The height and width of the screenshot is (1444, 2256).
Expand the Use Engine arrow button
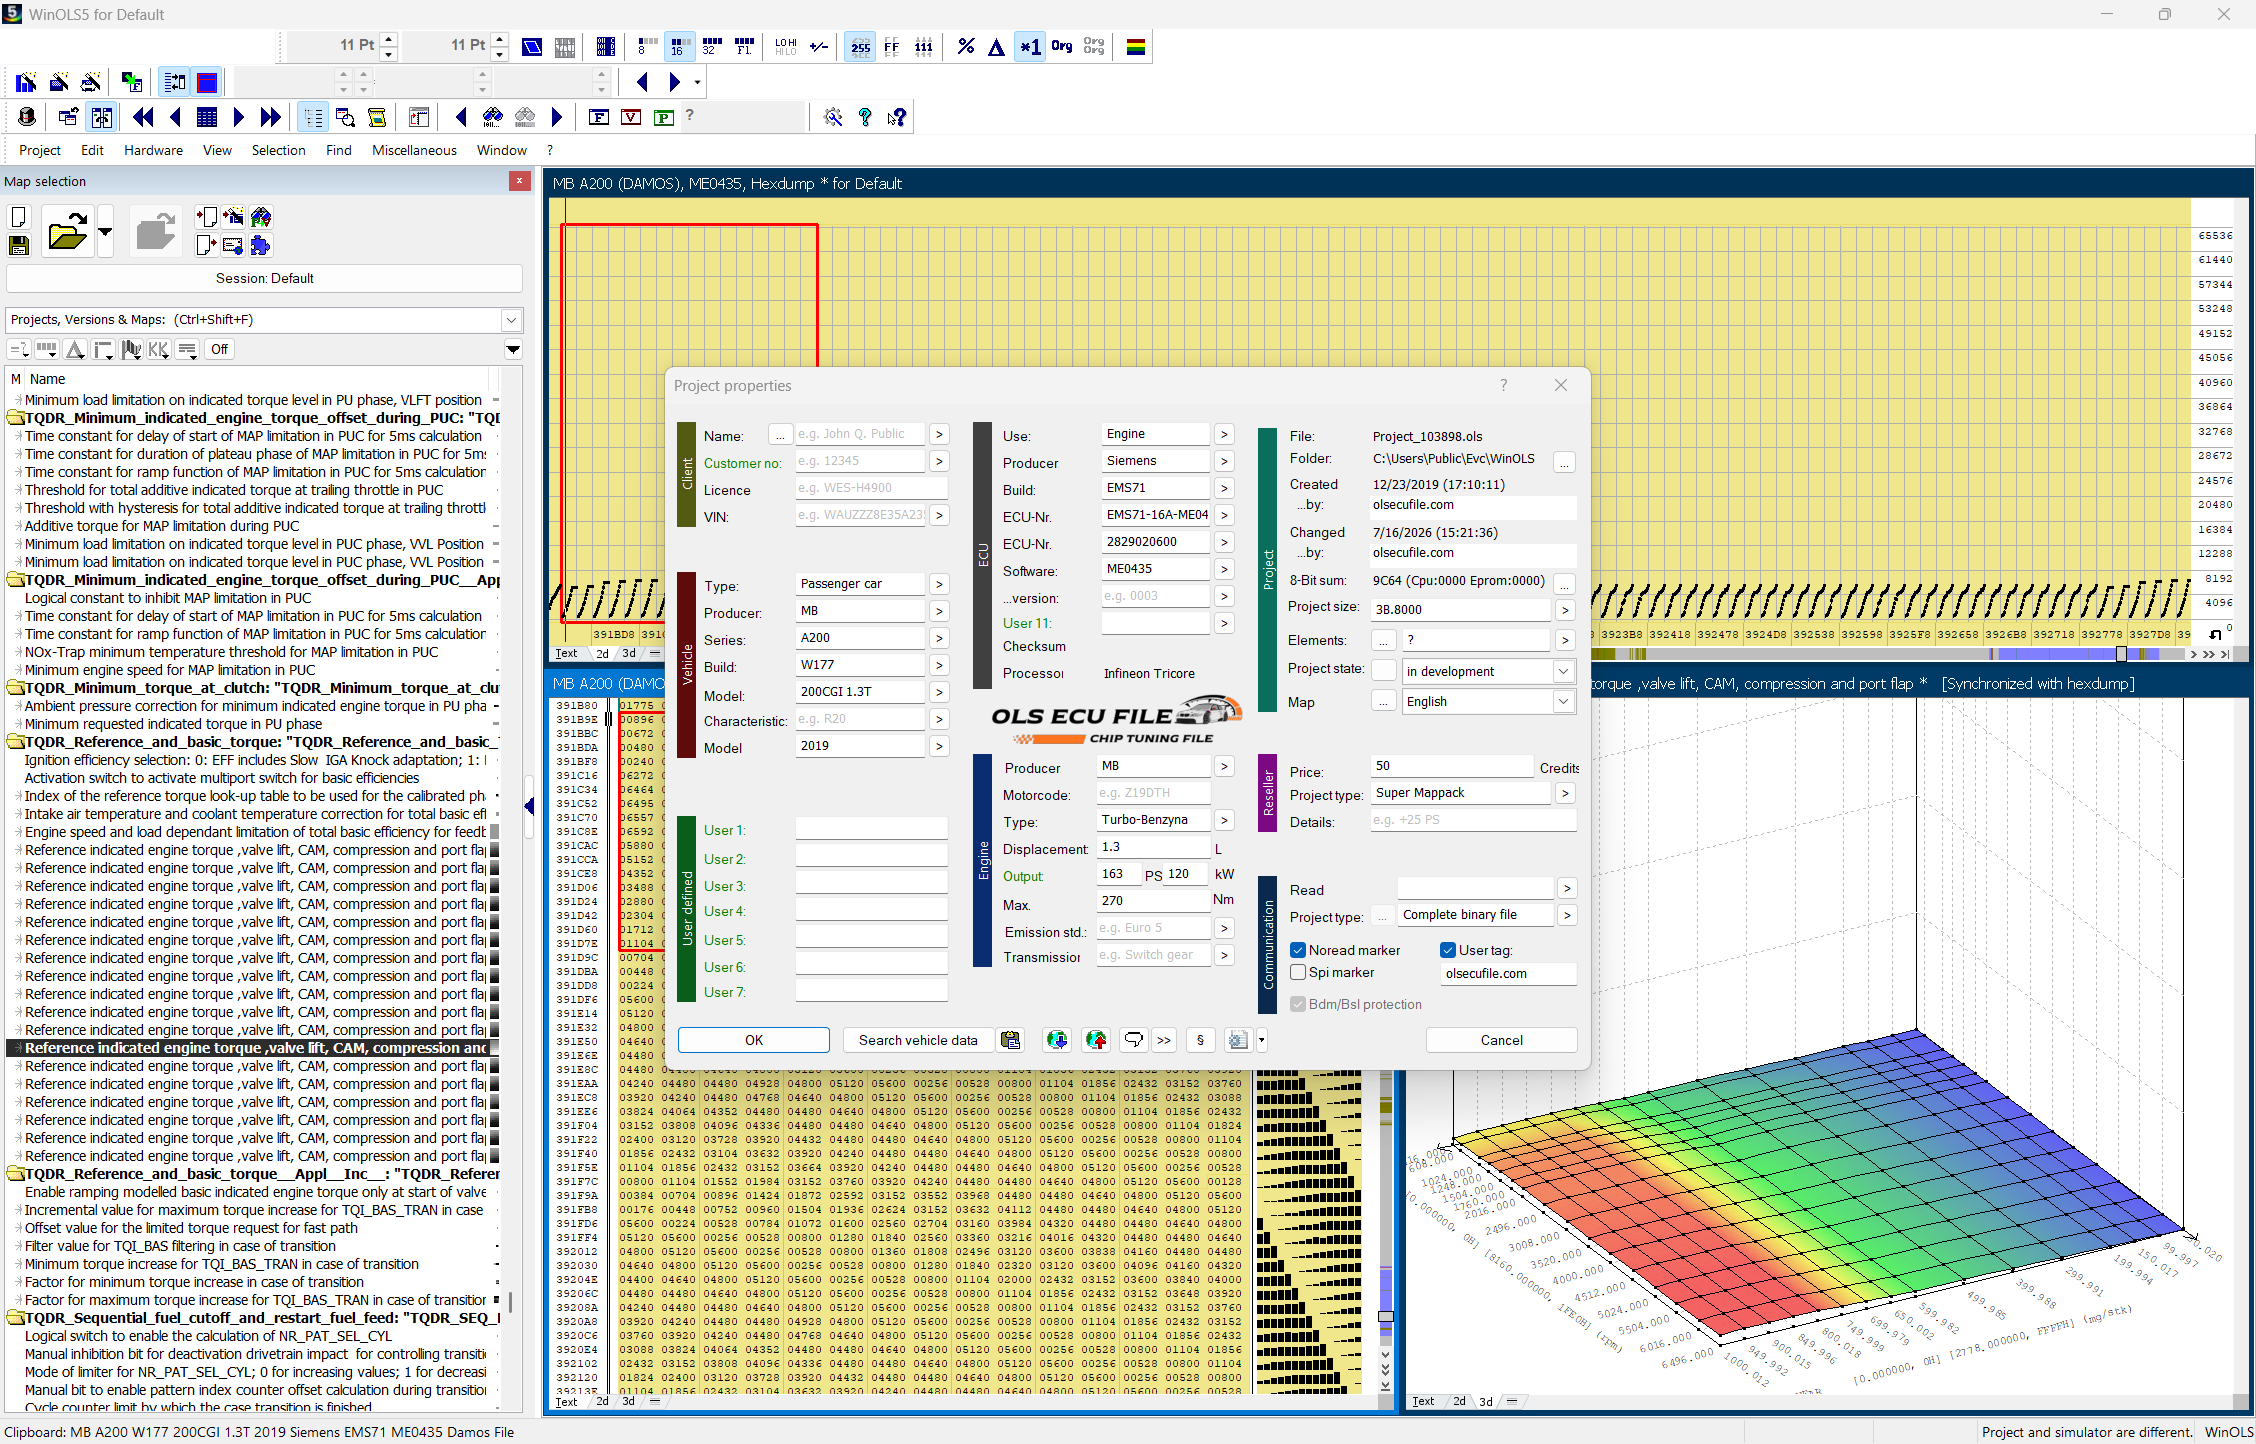(1224, 434)
